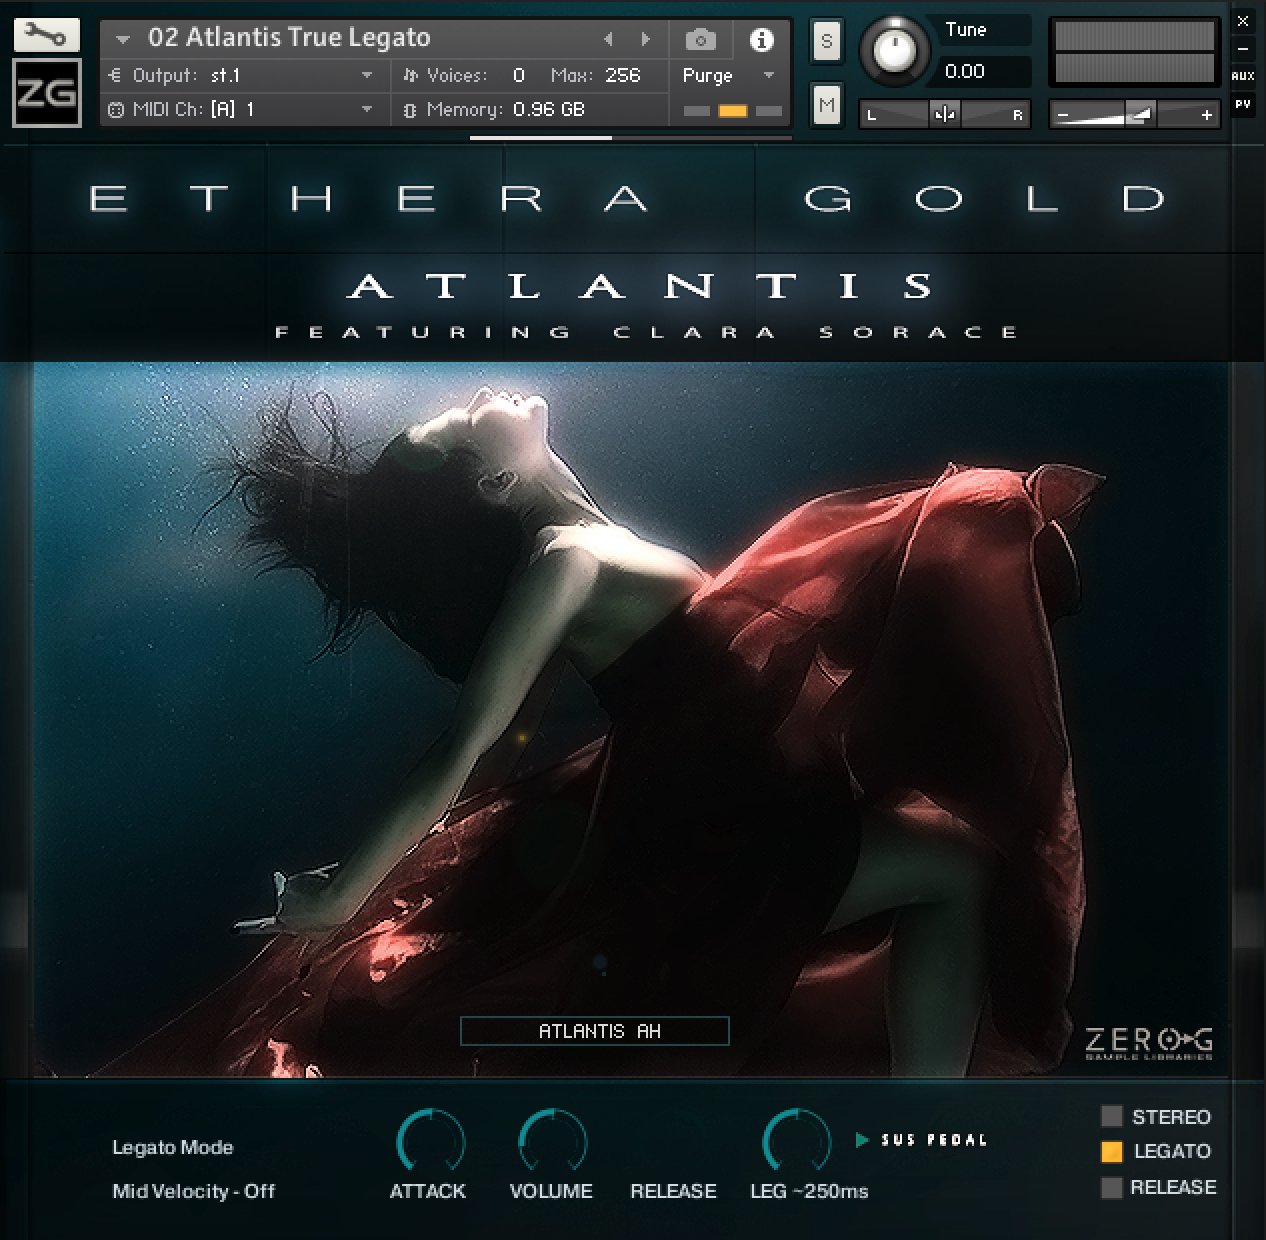Viewport: 1266px width, 1240px height.
Task: Increase volume with the plus icon
Action: [x=1207, y=115]
